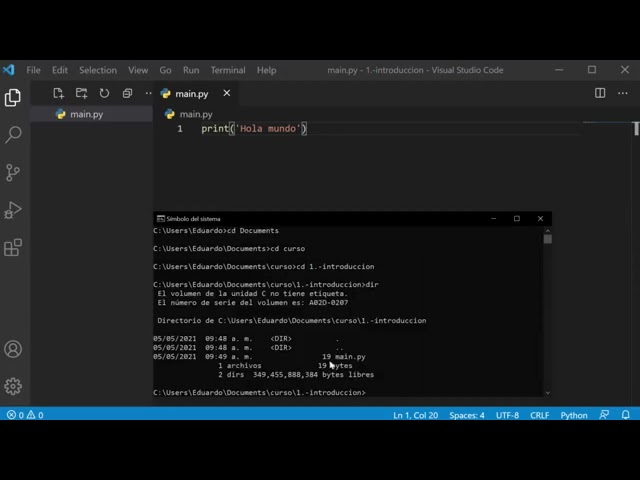Create a new file in Explorer
The image size is (640, 480).
pyautogui.click(x=58, y=93)
